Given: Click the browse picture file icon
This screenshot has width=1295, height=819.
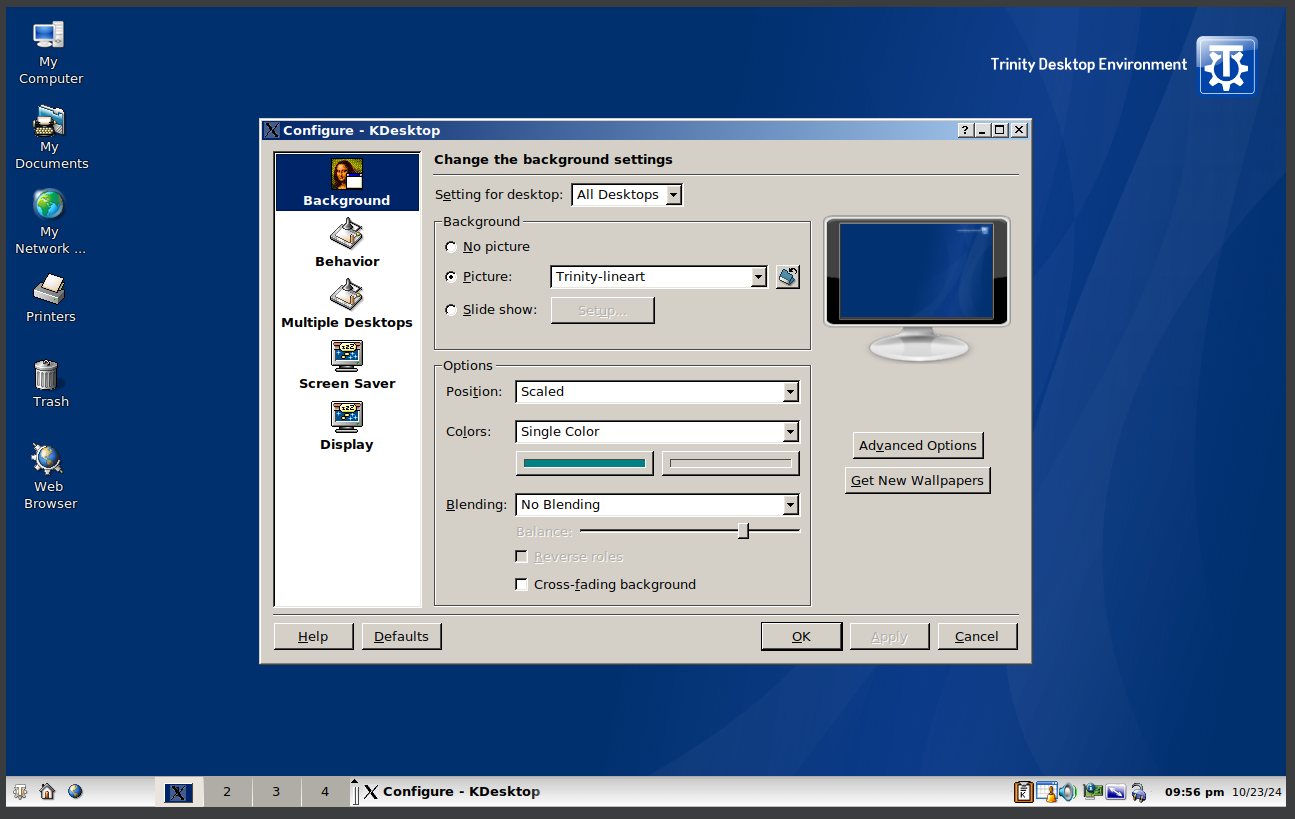Looking at the screenshot, I should click(787, 277).
